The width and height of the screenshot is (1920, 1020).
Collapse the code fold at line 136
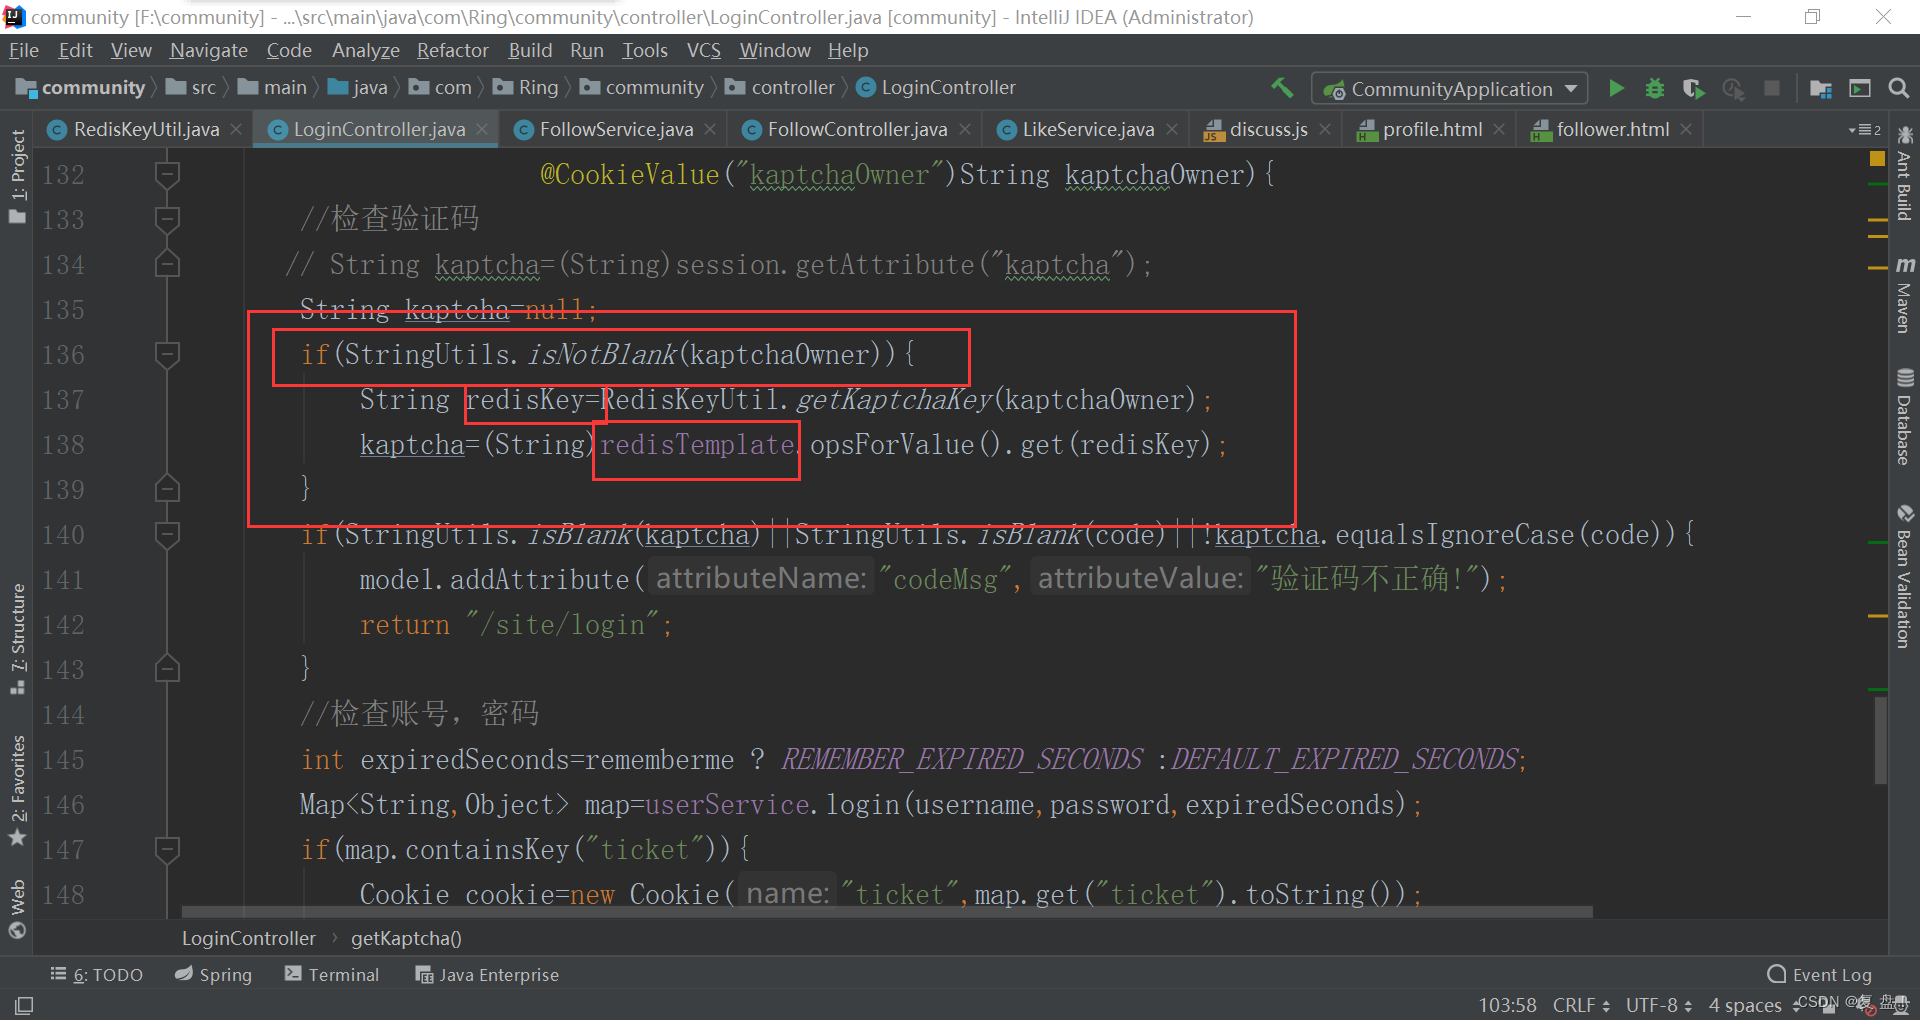pyautogui.click(x=167, y=354)
